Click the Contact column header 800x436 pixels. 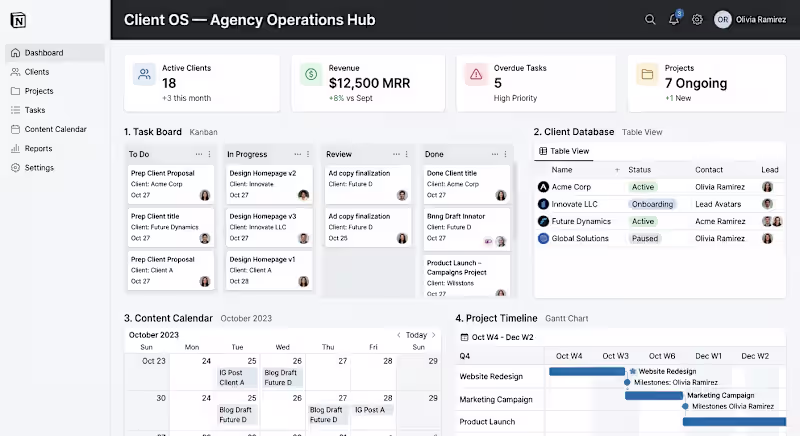(x=709, y=170)
